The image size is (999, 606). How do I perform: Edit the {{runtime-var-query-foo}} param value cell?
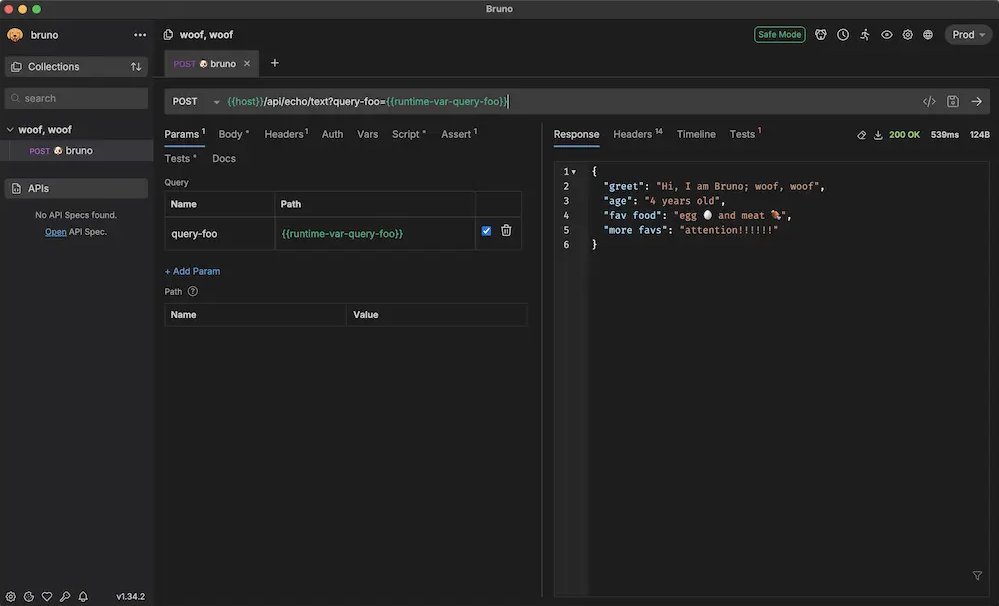point(375,234)
